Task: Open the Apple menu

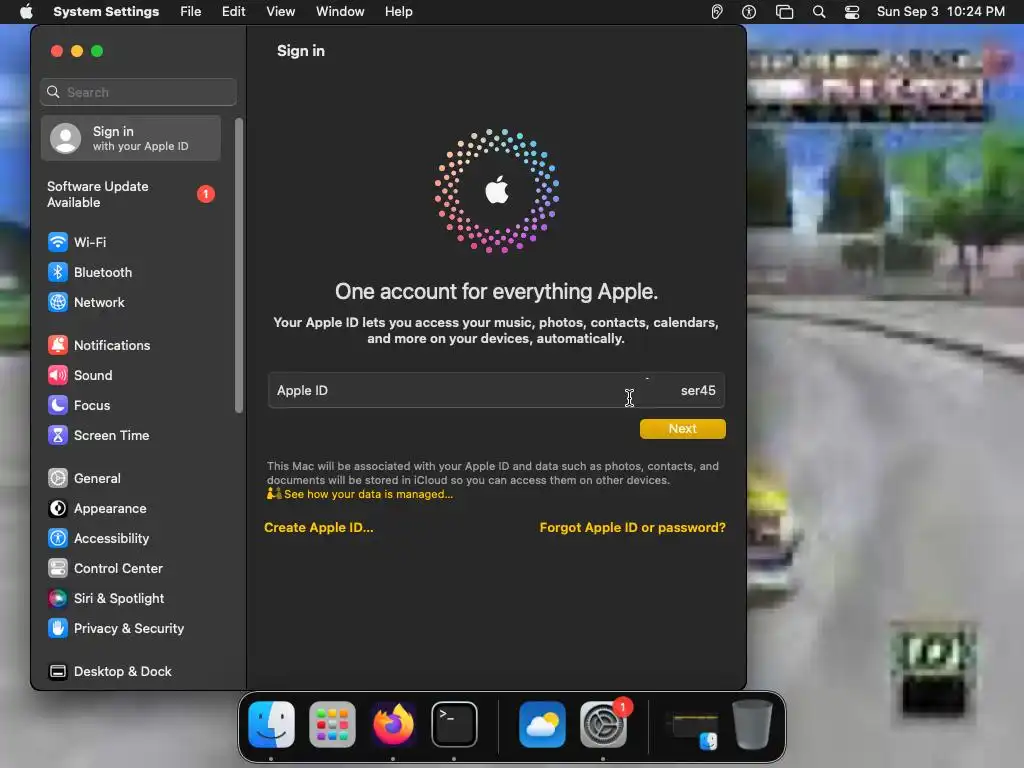Action: [x=25, y=12]
